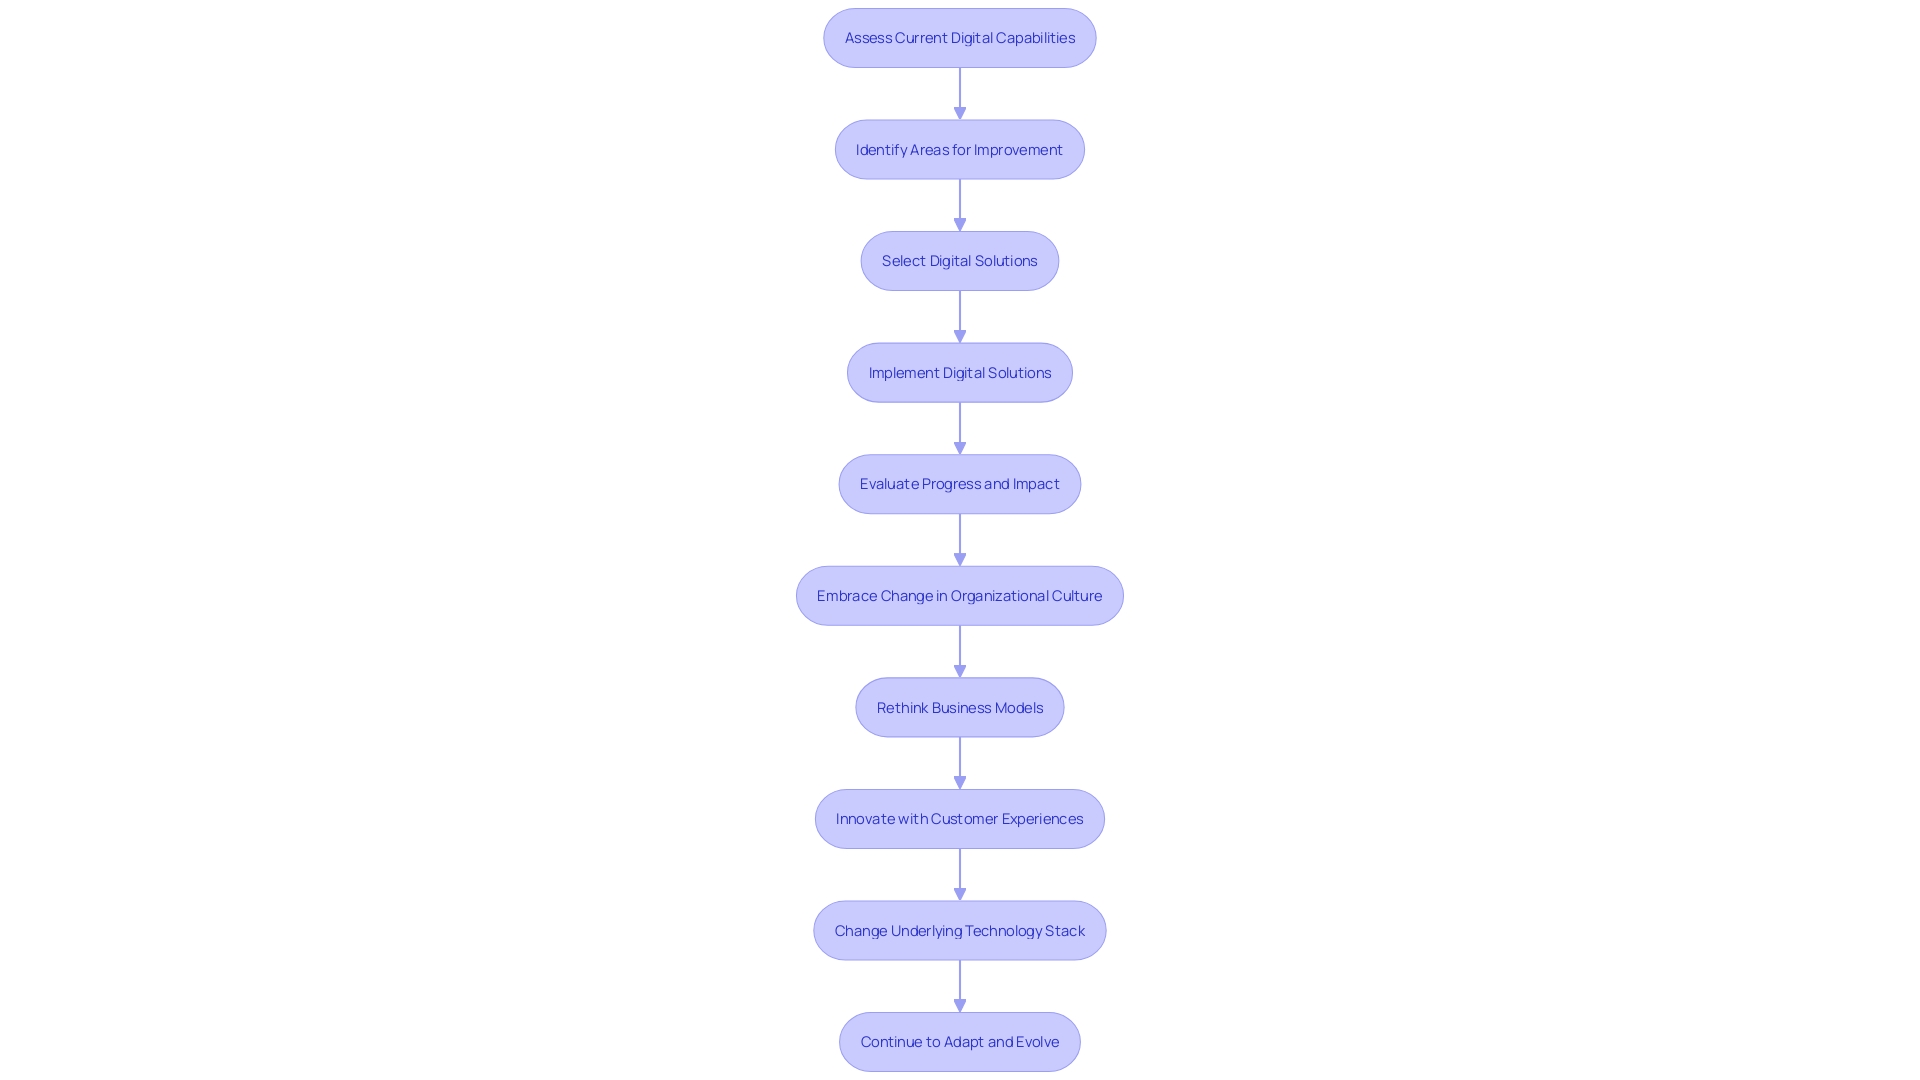Expand node details for Rethink Business Models

coord(960,707)
